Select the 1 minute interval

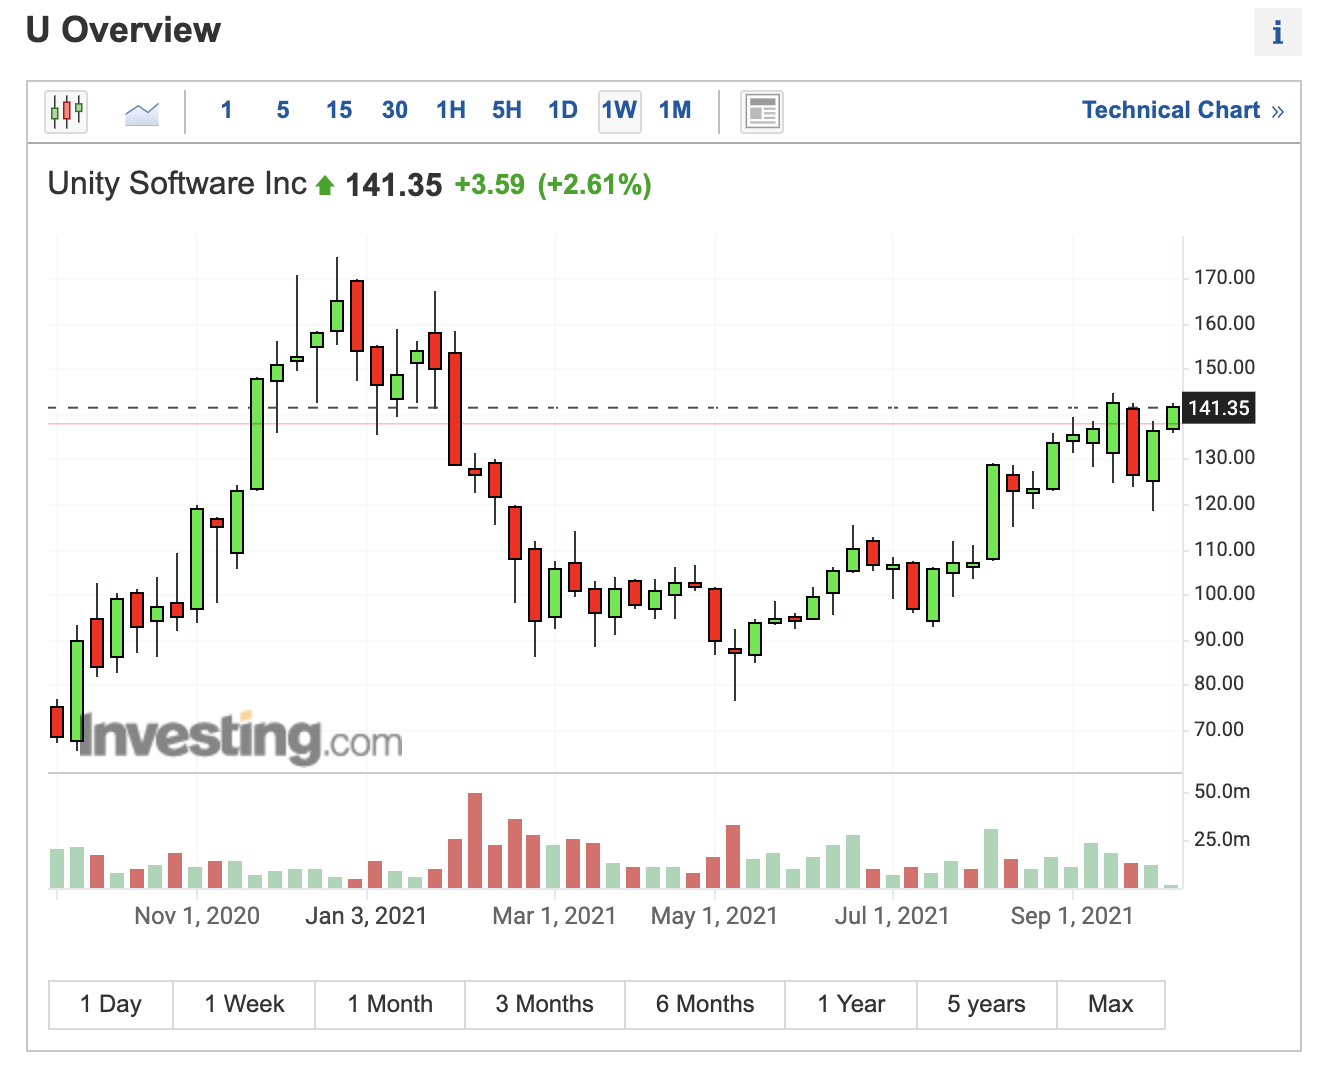[227, 110]
